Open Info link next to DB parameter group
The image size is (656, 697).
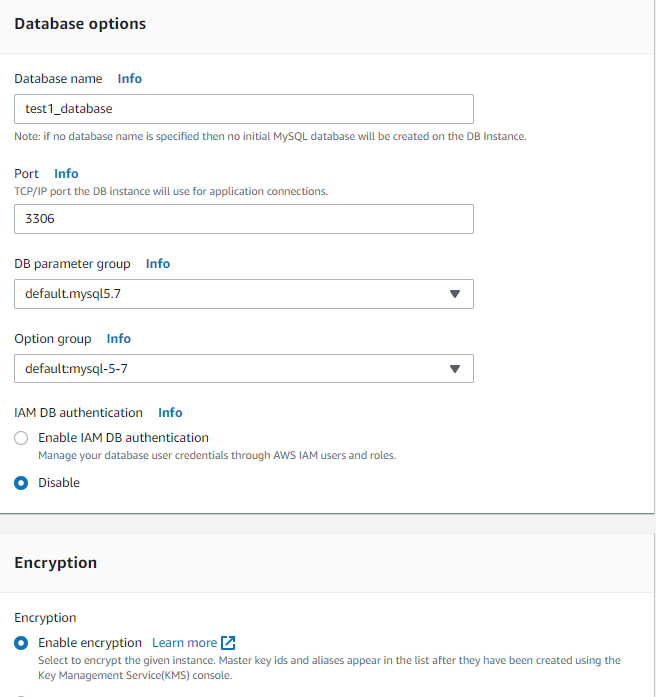pyautogui.click(x=158, y=264)
